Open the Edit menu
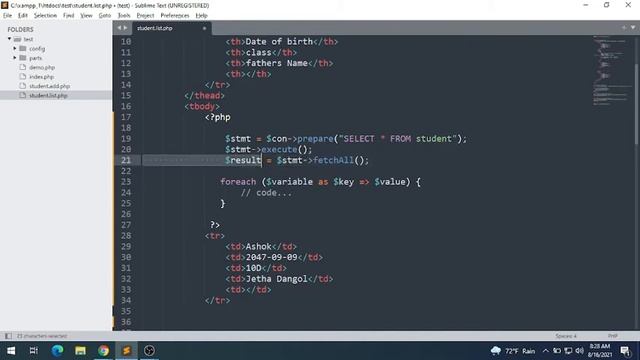Screen dimensions: 640x360 pos(22,16)
